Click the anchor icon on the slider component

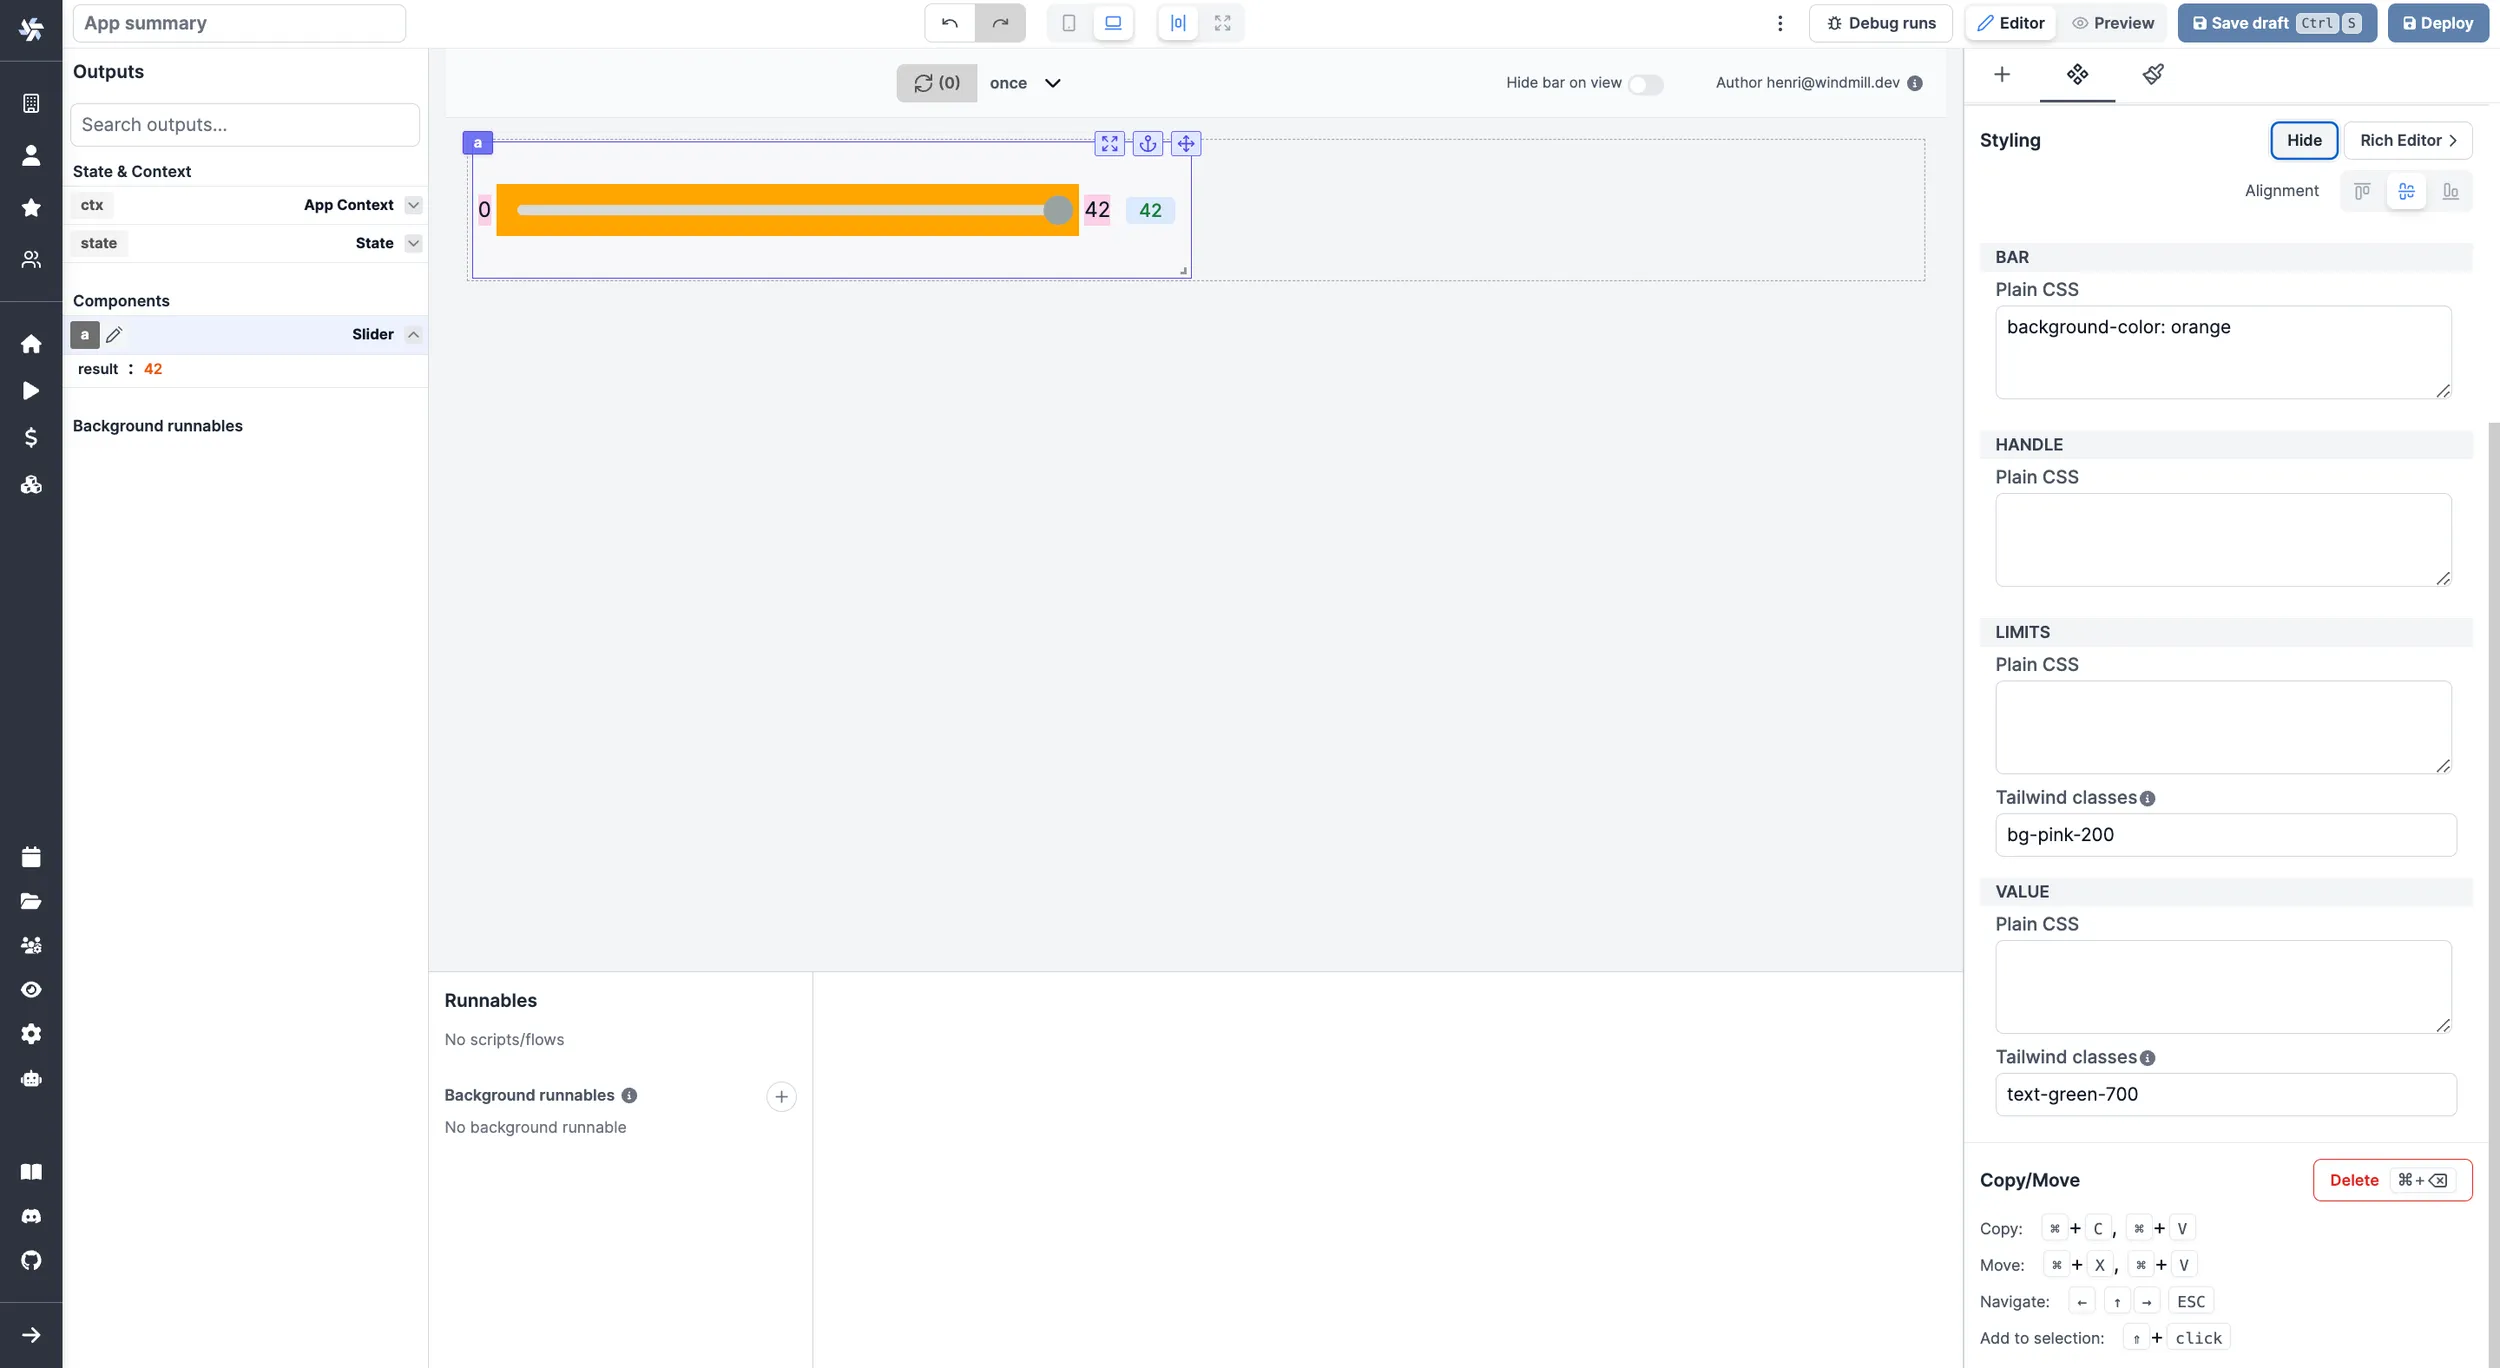[1147, 143]
